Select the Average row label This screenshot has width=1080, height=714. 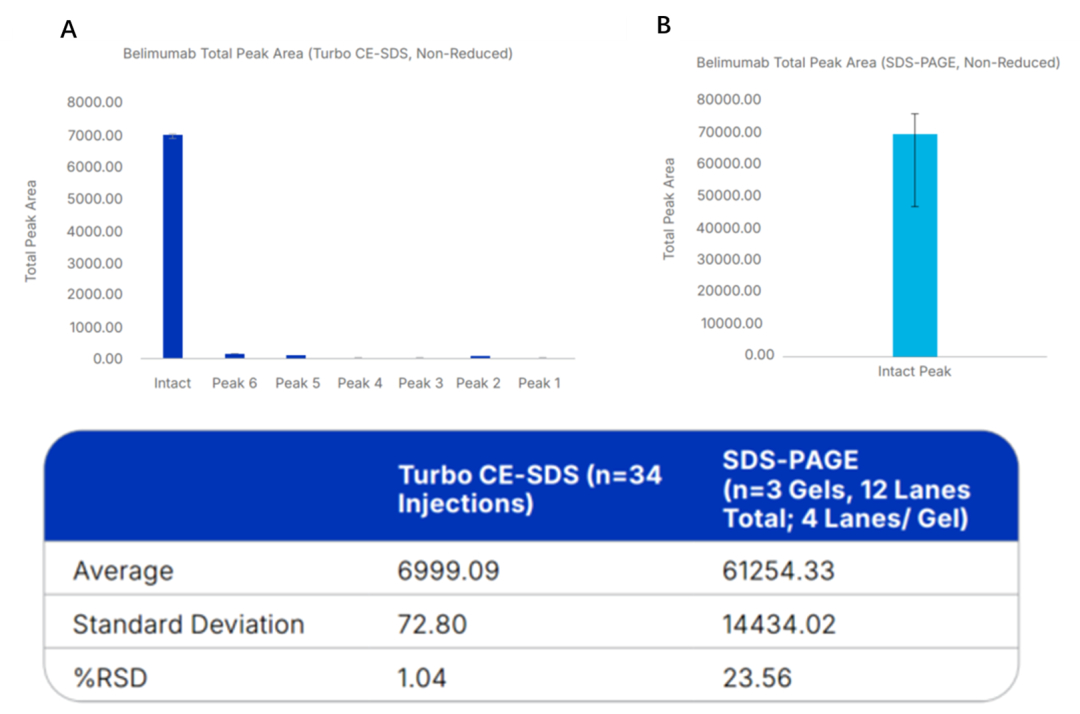(x=123, y=571)
